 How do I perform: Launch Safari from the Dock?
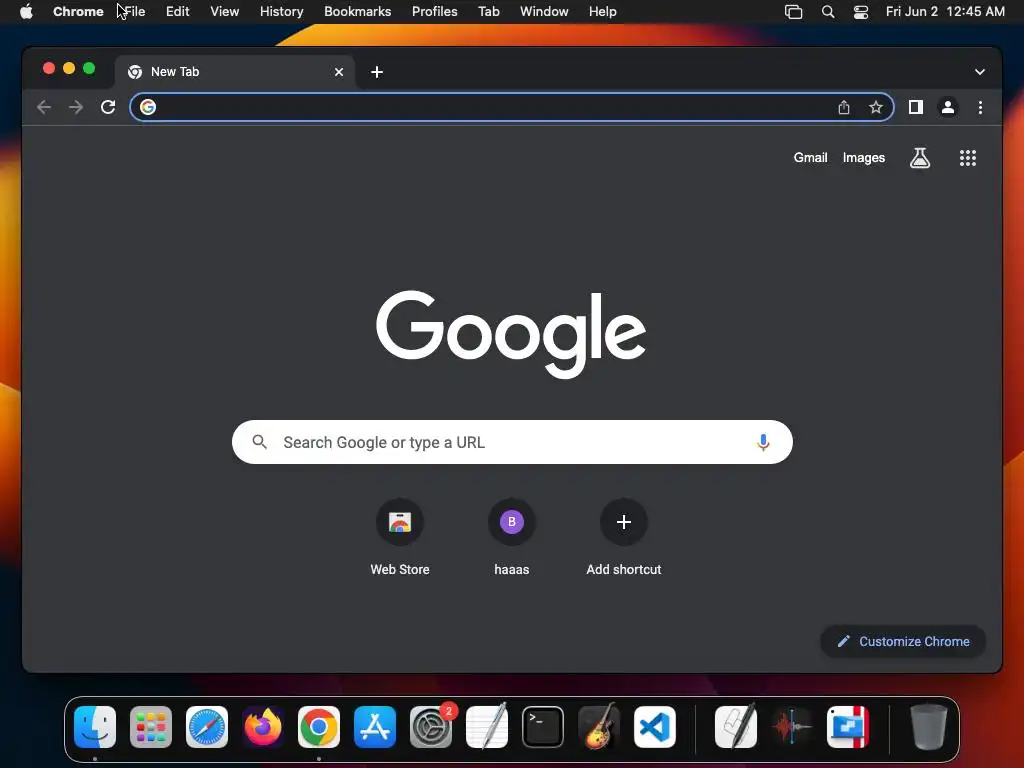[207, 727]
